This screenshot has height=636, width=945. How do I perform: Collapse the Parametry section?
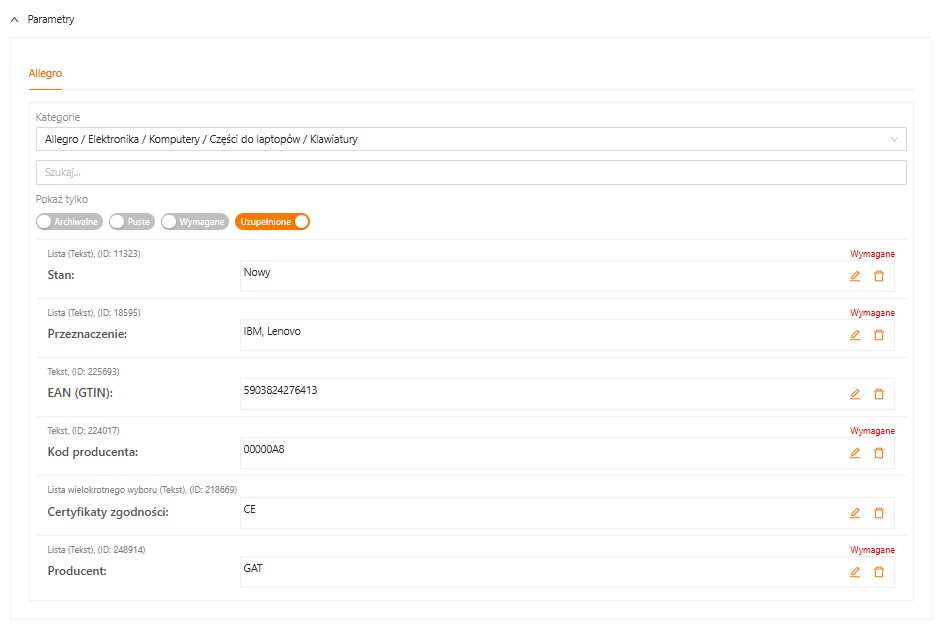(15, 19)
